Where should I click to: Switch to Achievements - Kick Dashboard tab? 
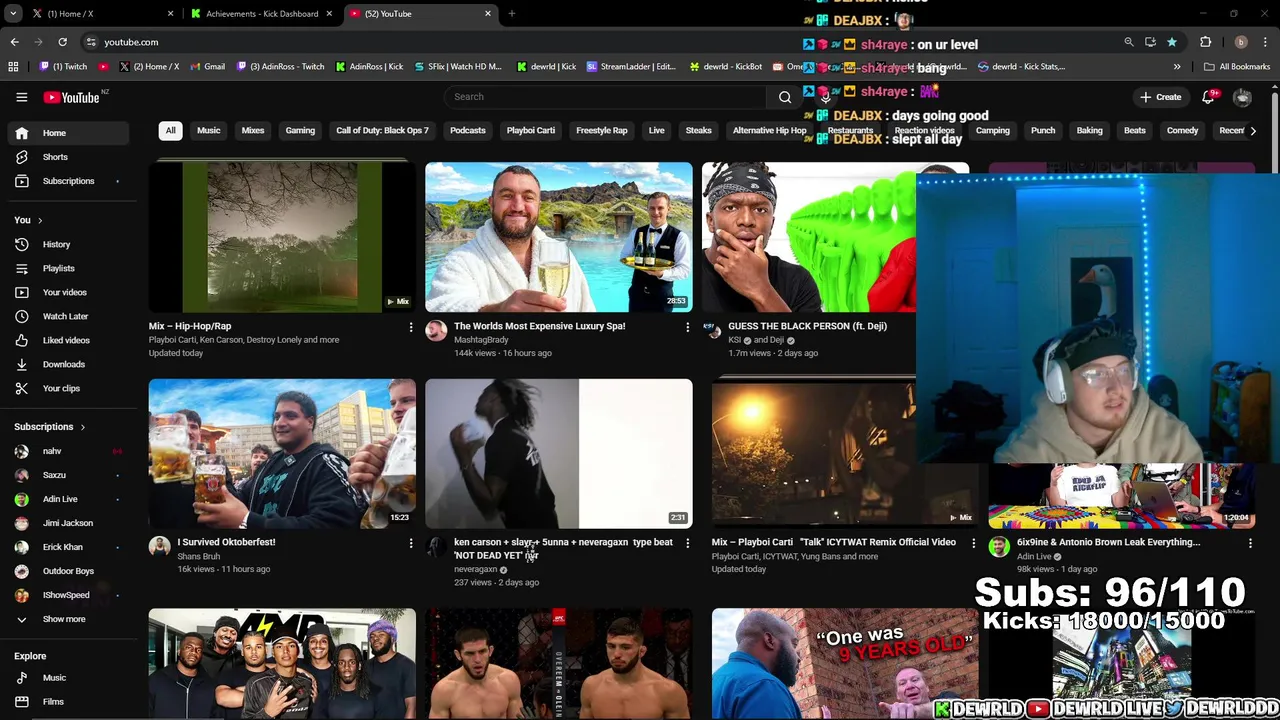pos(262,14)
